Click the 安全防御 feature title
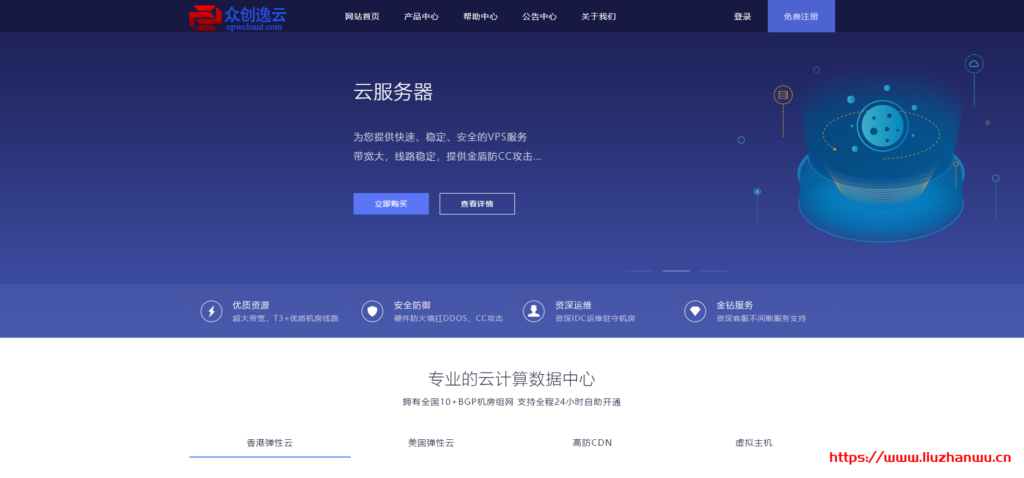Image resolution: width=1024 pixels, height=478 pixels. 412,305
